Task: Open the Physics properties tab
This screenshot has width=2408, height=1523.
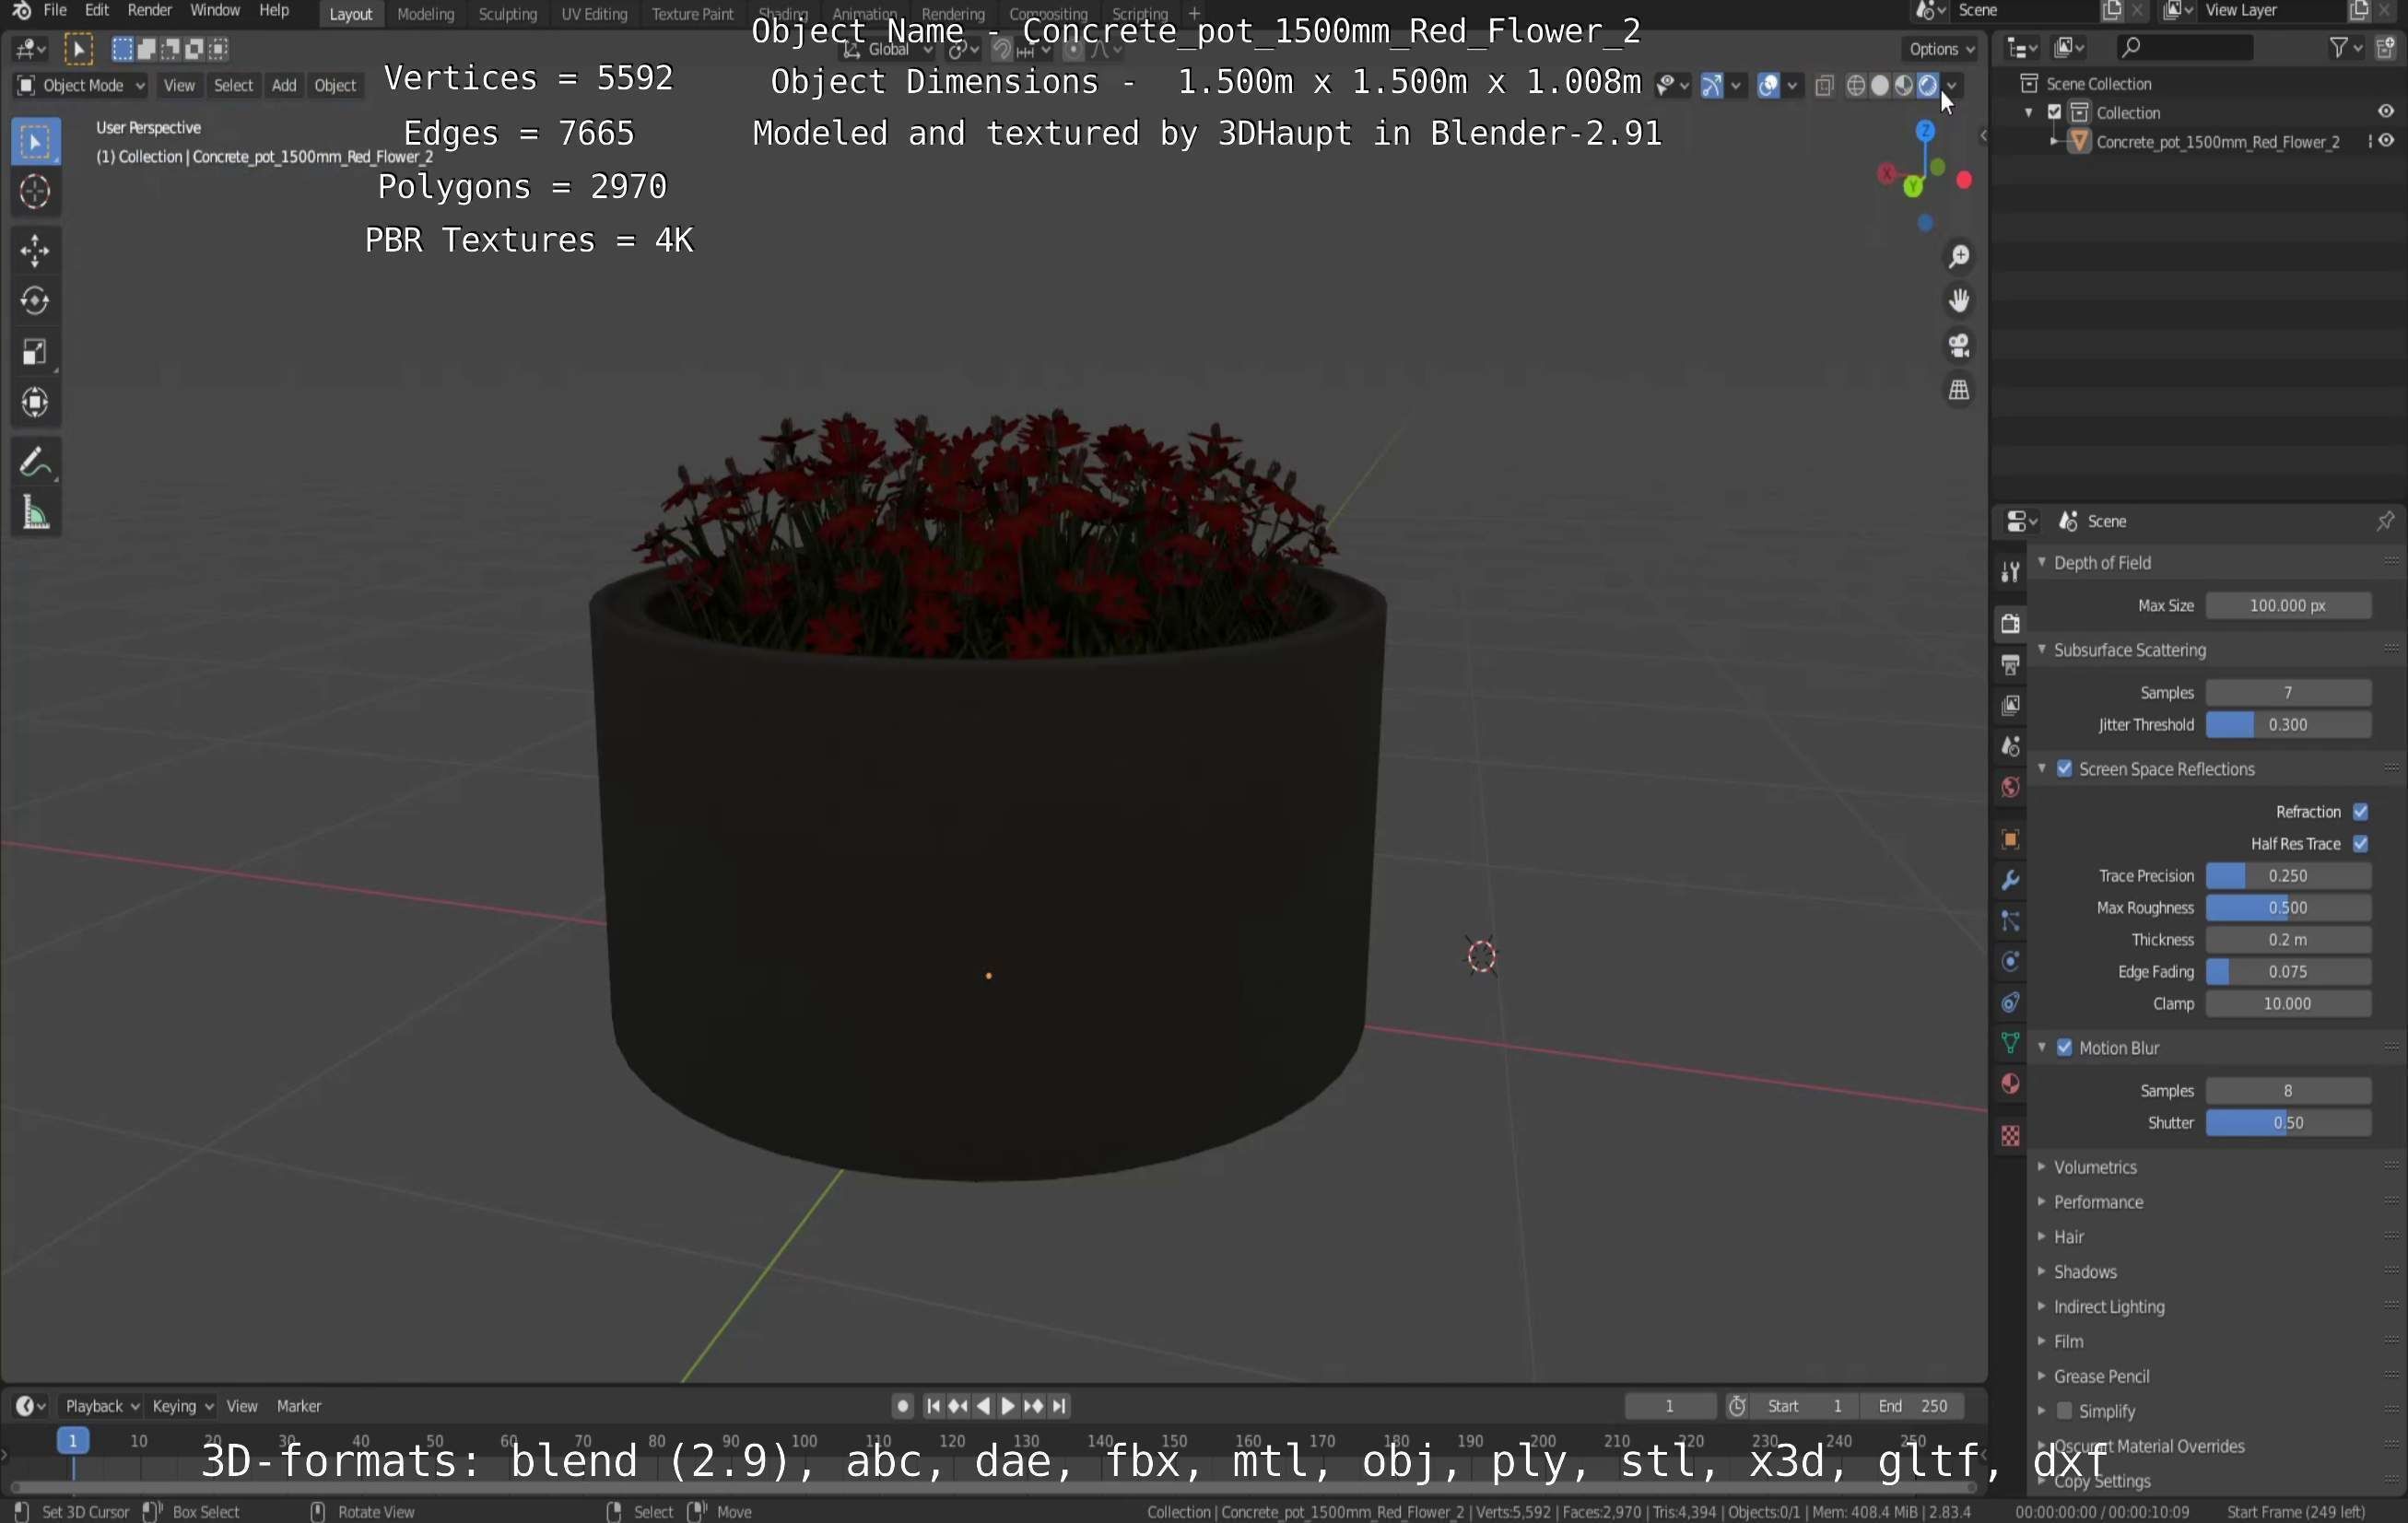Action: (x=2010, y=963)
